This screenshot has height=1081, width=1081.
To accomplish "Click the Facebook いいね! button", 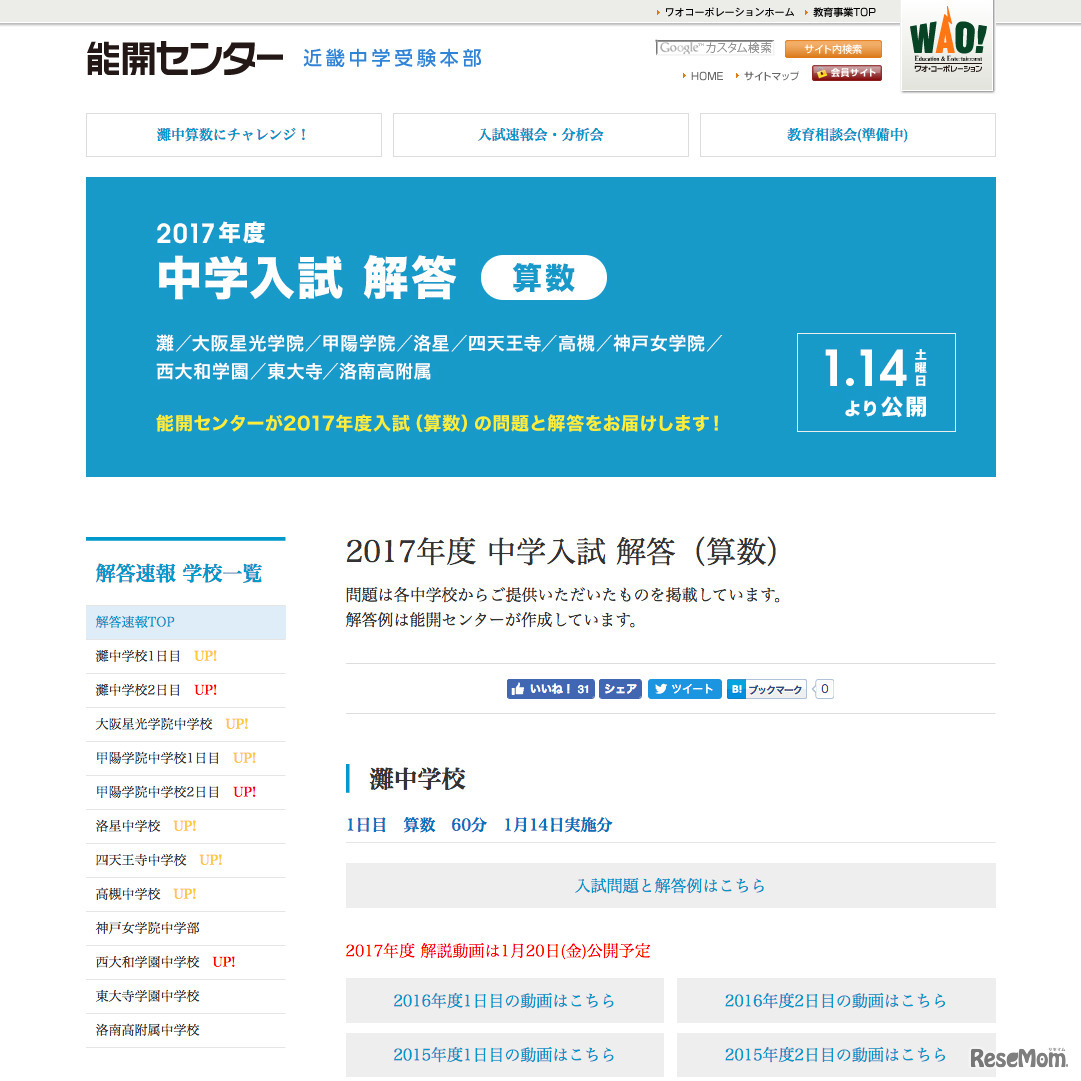I will 550,689.
